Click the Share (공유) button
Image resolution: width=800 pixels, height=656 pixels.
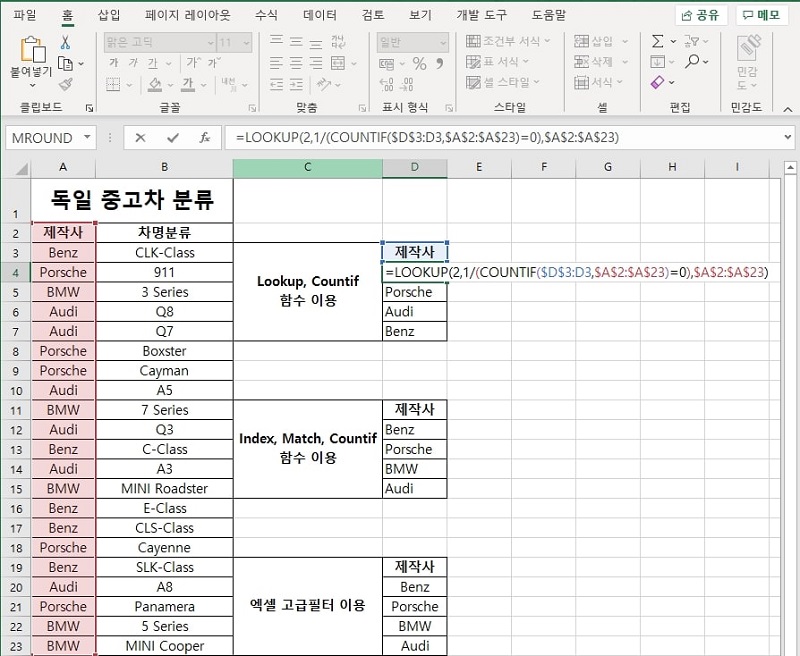[x=701, y=15]
